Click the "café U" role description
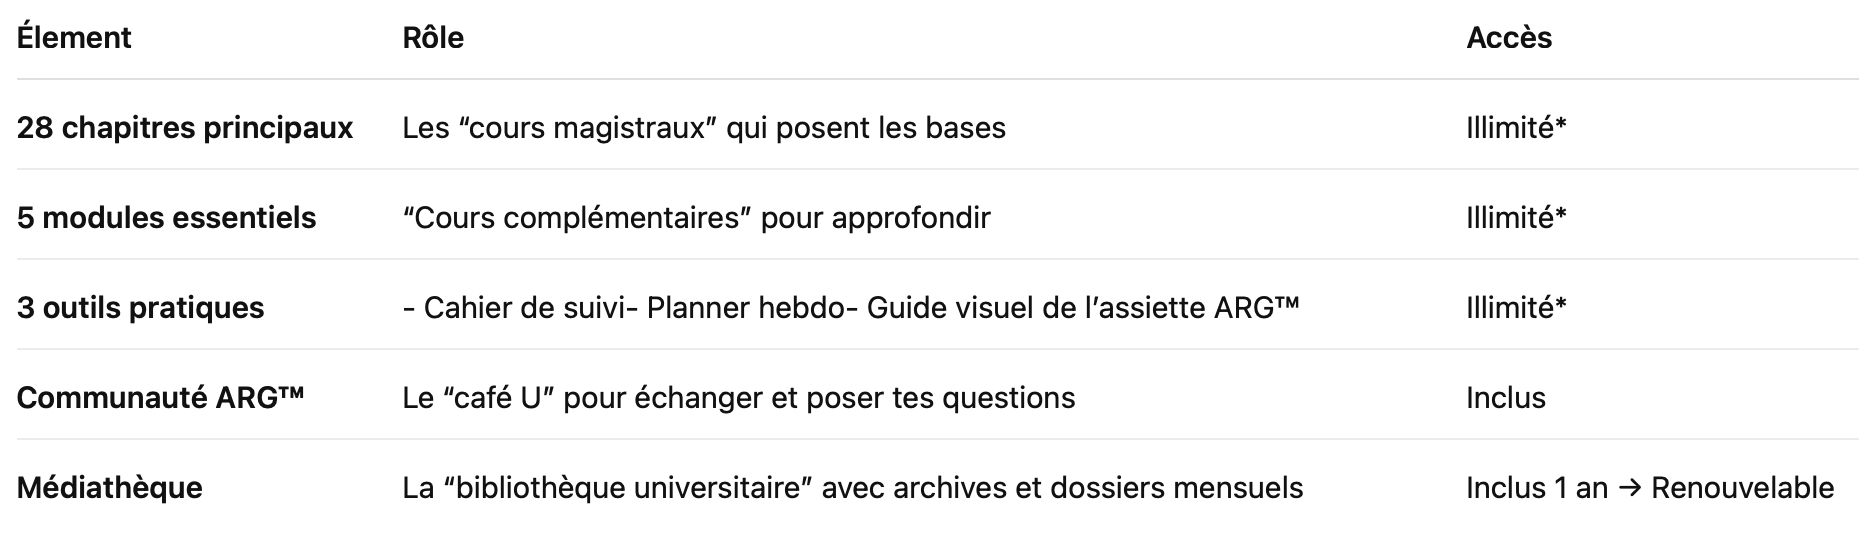This screenshot has height=552, width=1872. [x=738, y=398]
